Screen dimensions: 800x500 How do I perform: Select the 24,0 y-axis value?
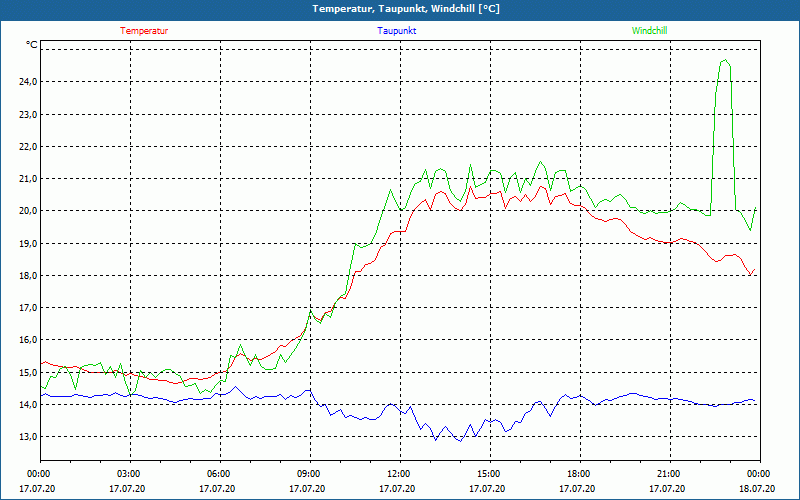click(x=28, y=82)
